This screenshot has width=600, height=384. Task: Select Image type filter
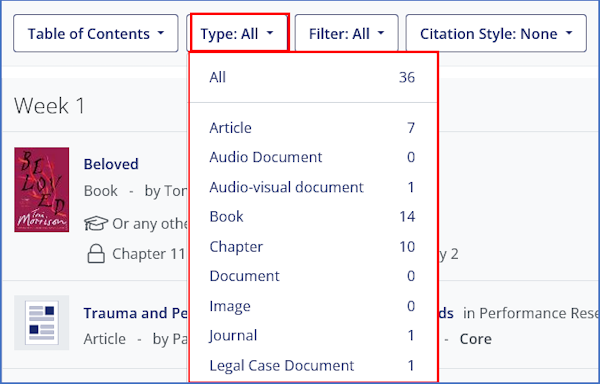point(312,306)
